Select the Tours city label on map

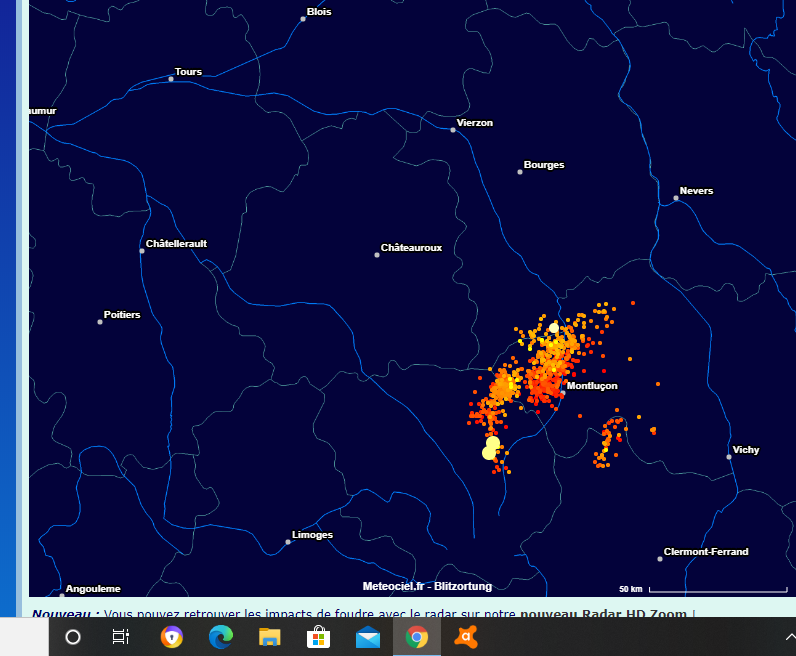click(188, 72)
